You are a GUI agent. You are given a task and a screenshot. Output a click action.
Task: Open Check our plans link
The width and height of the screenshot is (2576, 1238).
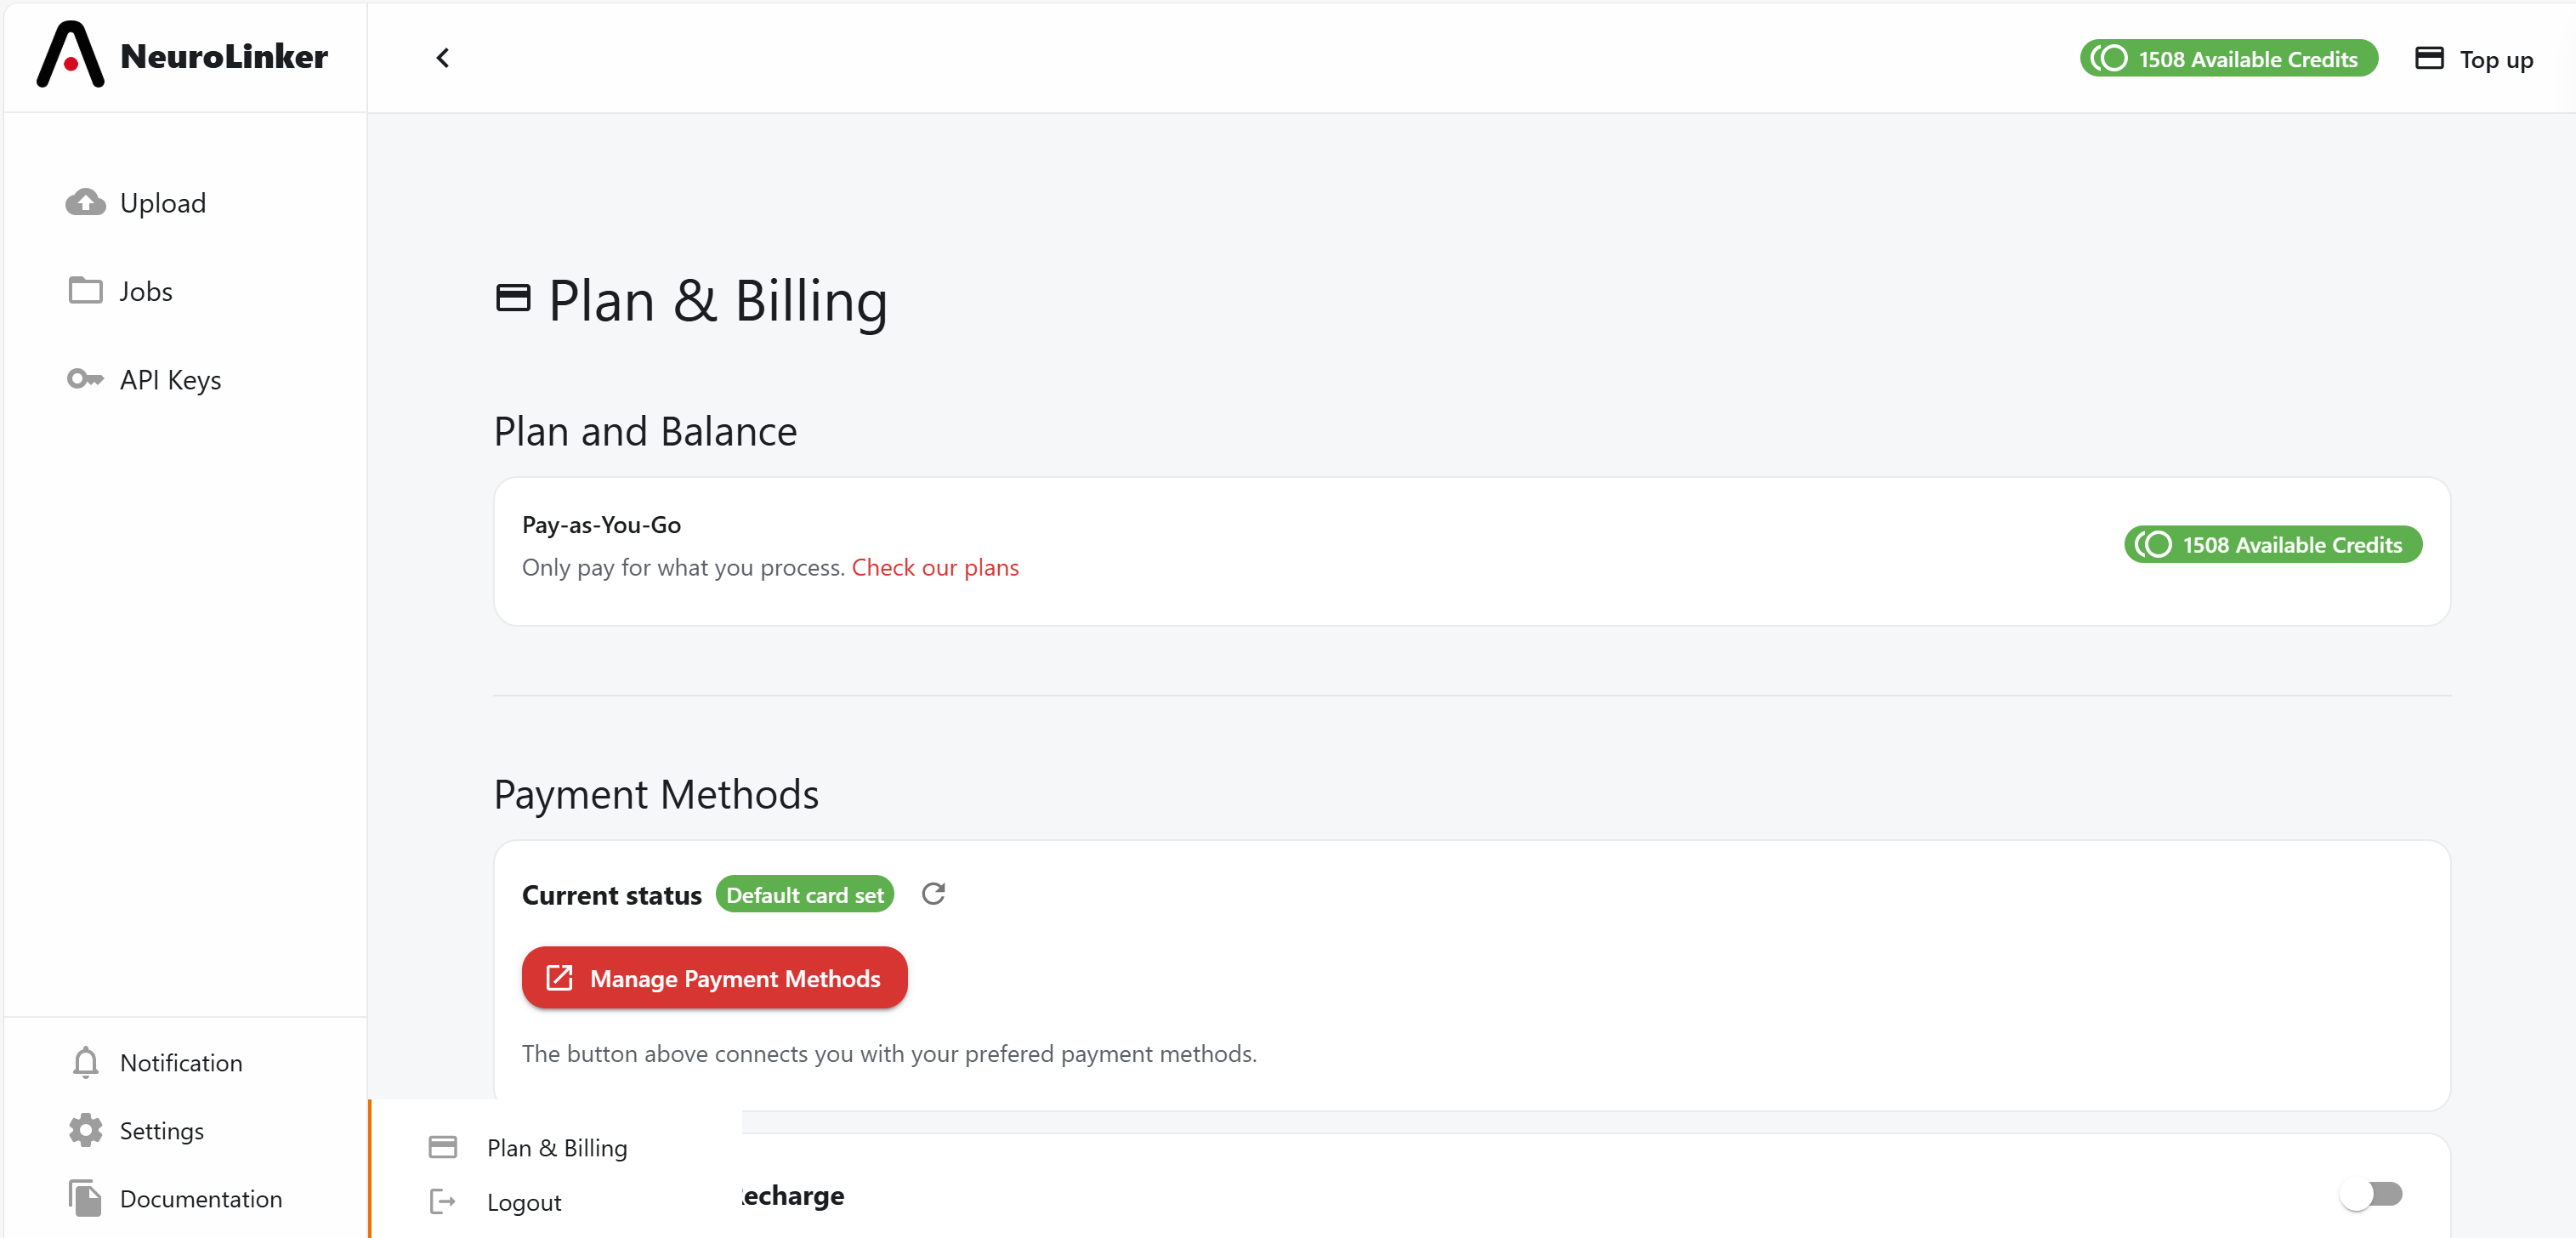(x=935, y=567)
